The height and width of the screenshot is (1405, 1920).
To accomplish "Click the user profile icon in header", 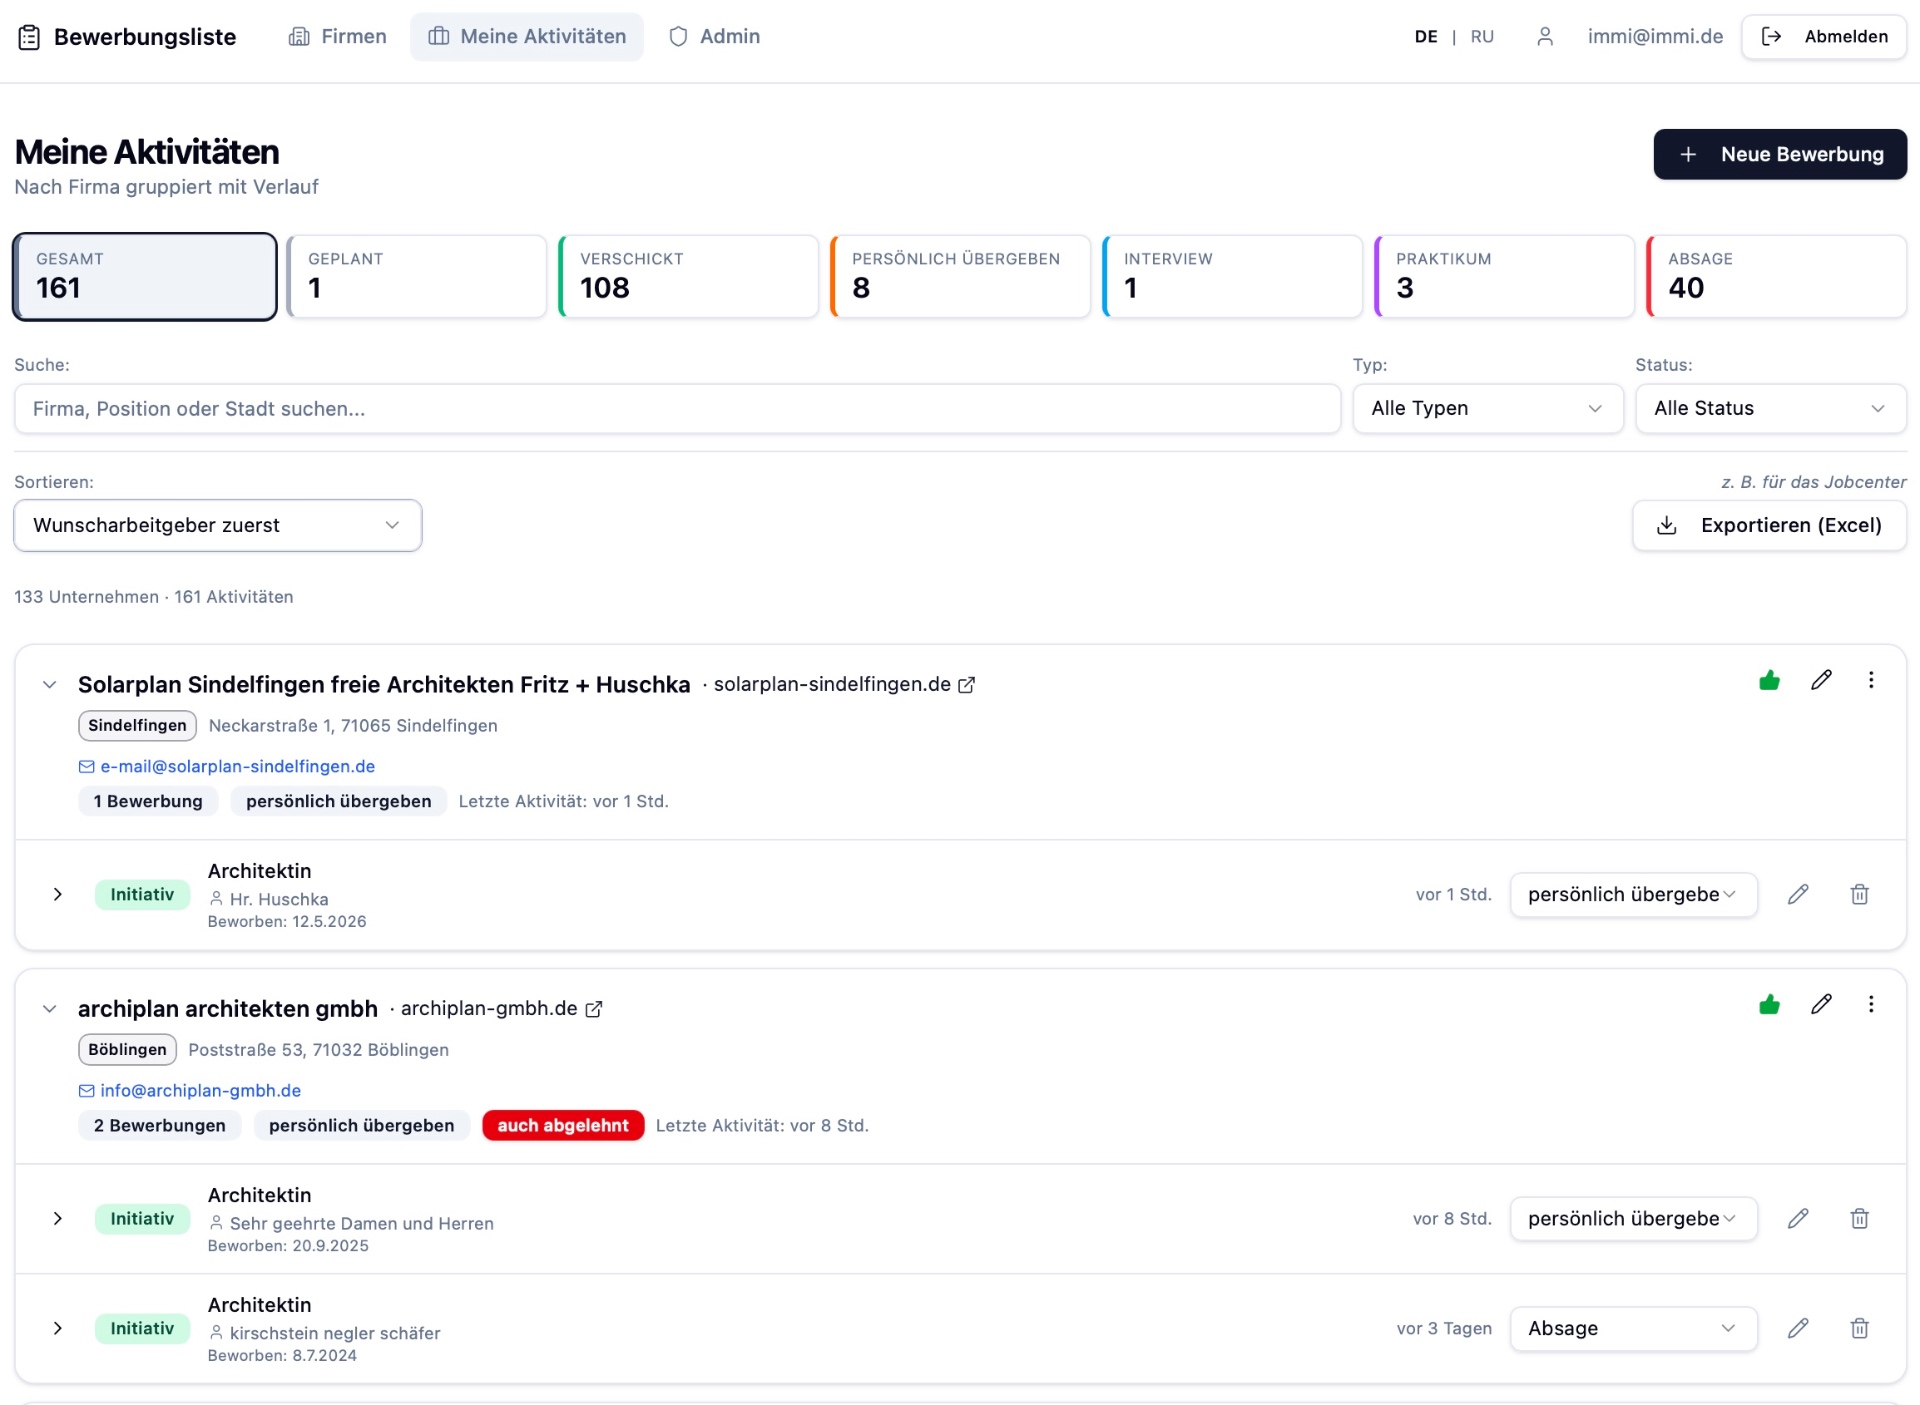I will (1545, 37).
